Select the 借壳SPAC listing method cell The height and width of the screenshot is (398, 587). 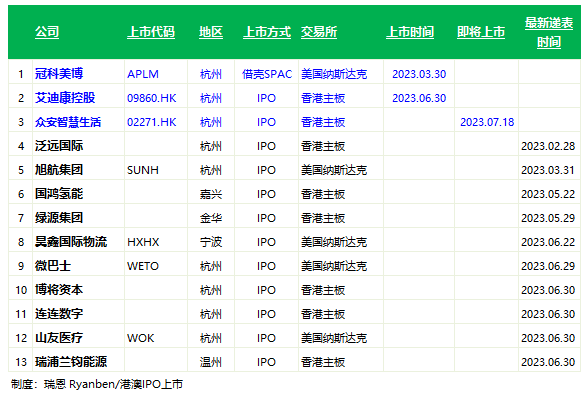point(267,74)
